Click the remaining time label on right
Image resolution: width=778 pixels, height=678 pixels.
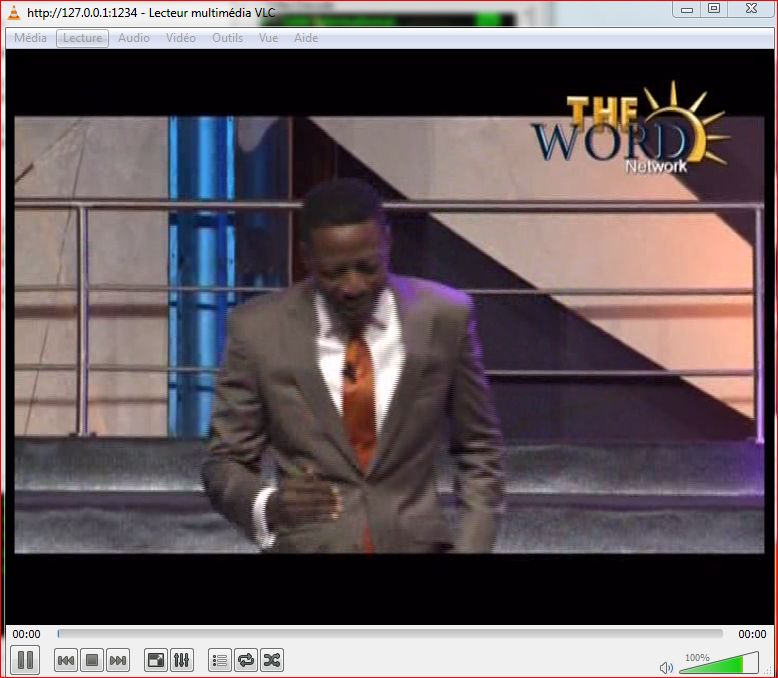click(x=752, y=634)
